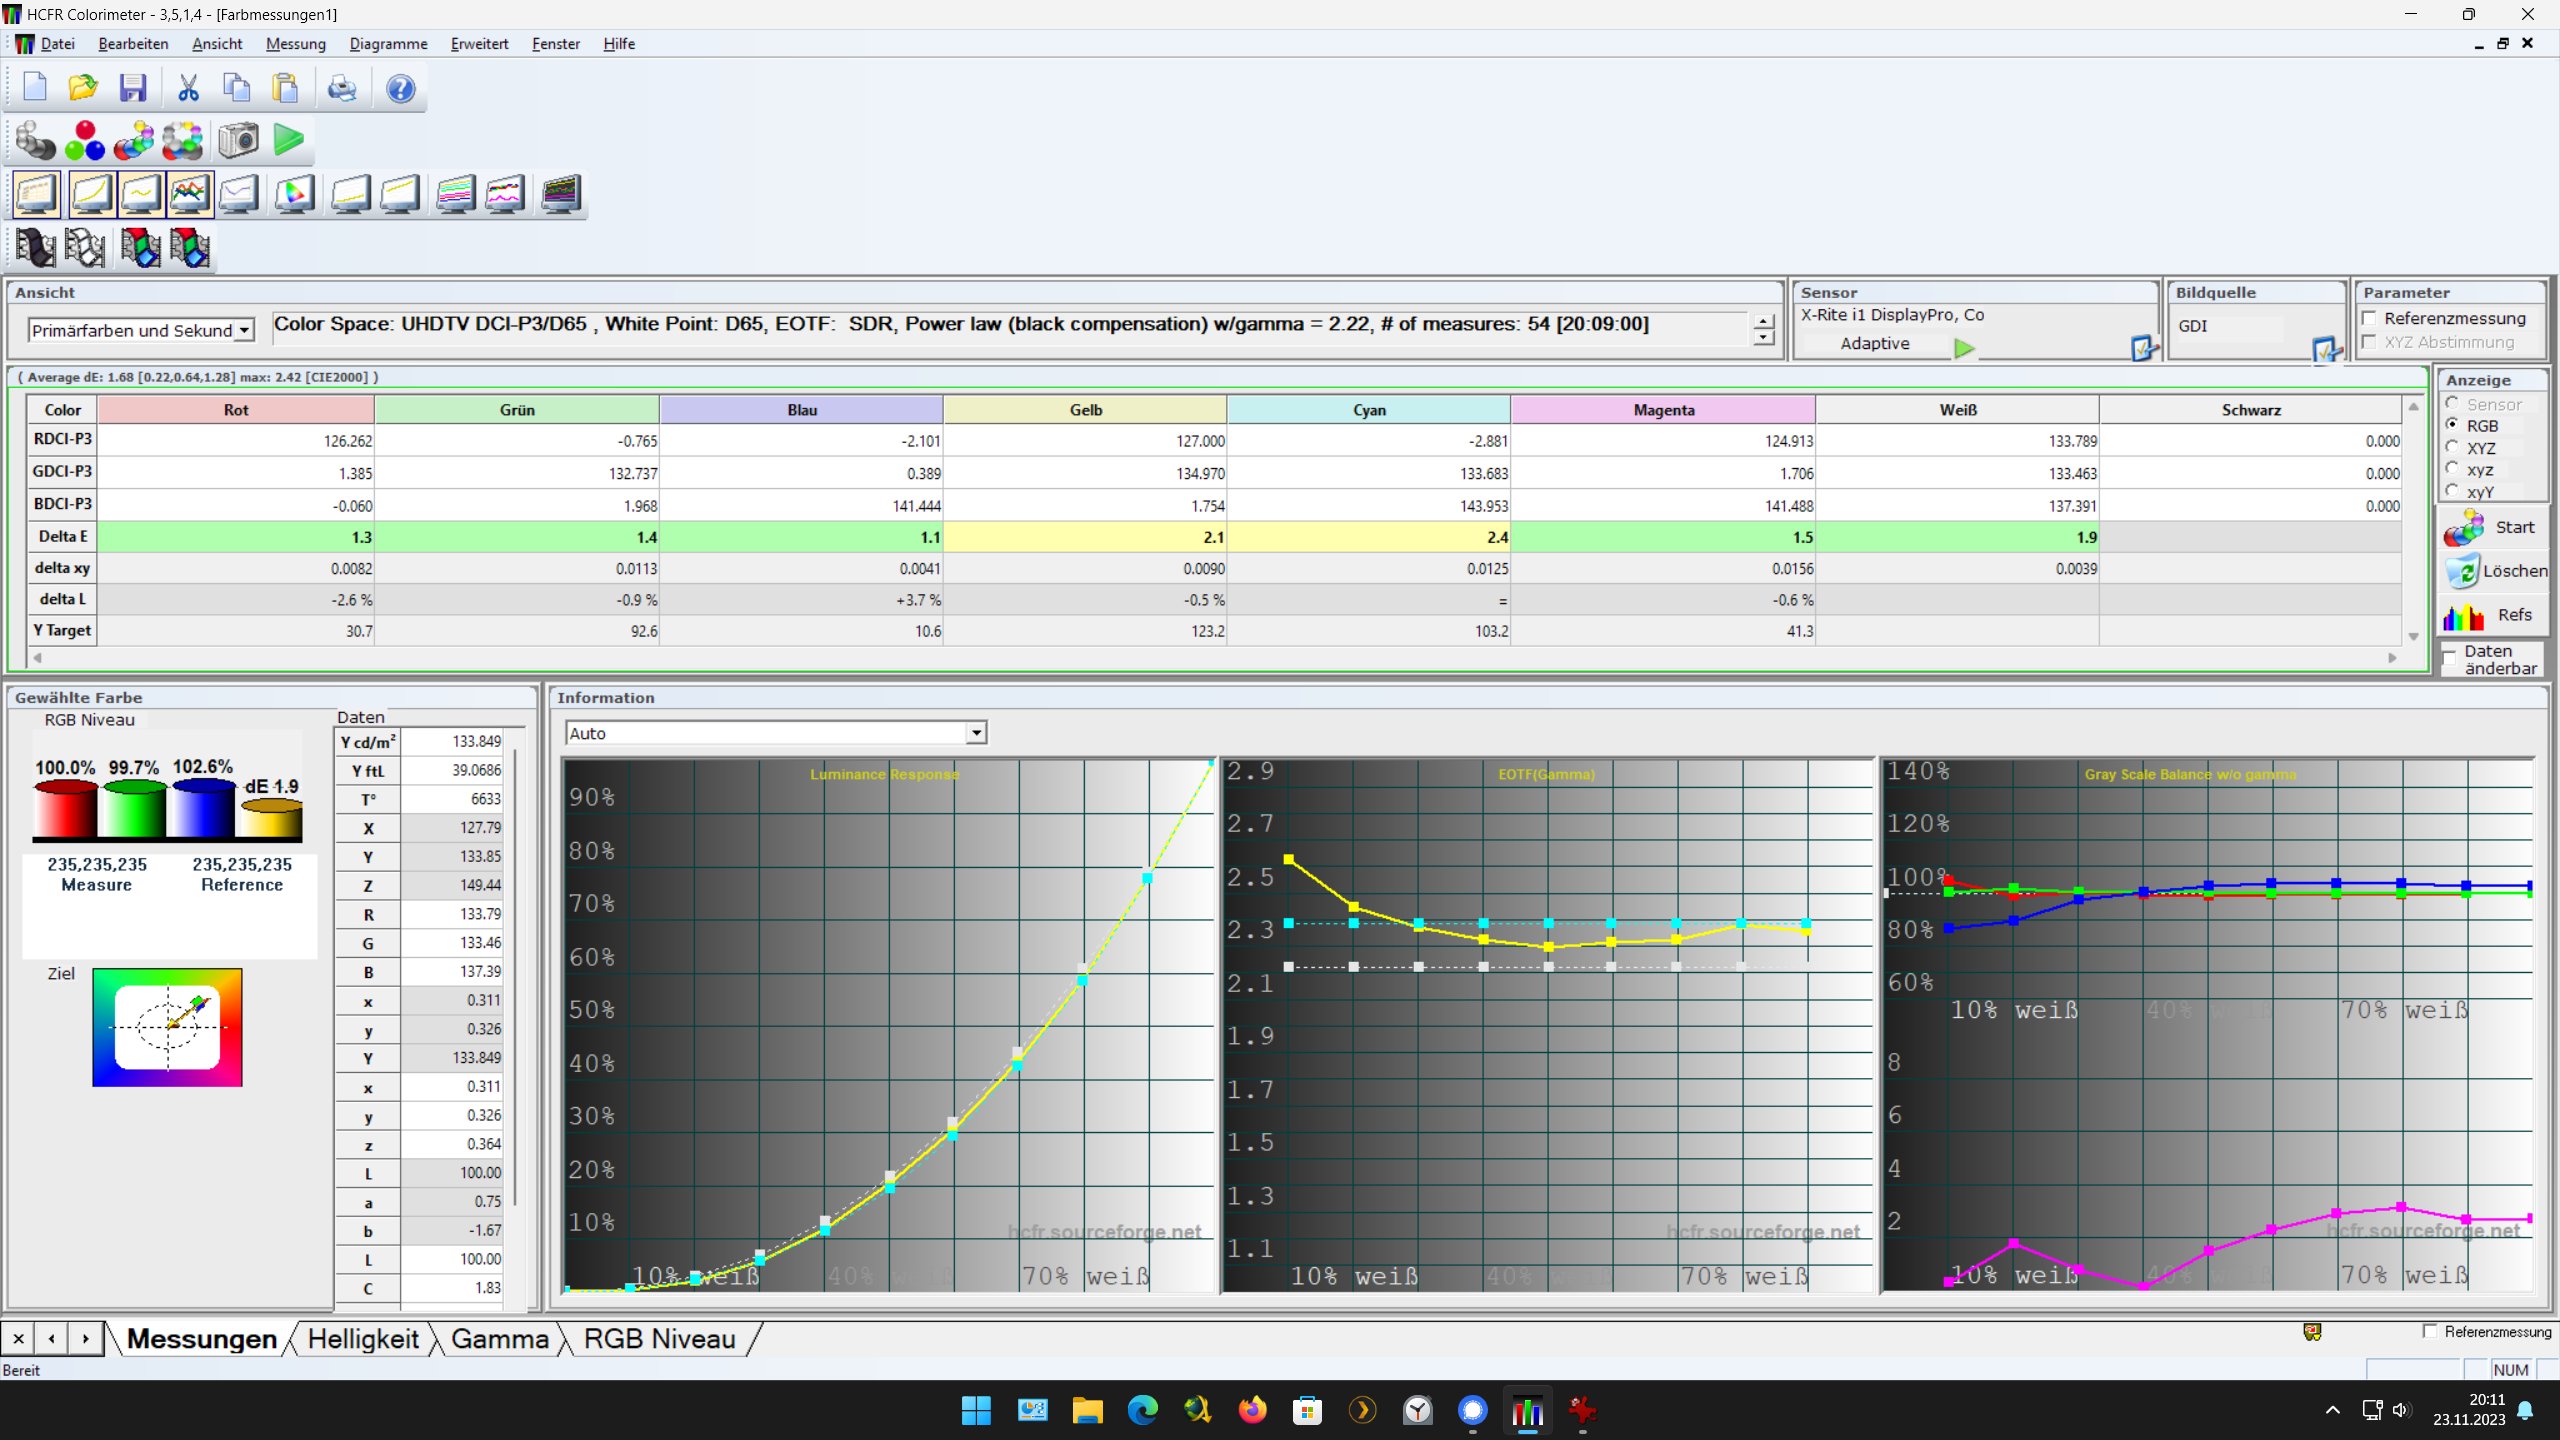Click the blue help question mark icon

tap(400, 89)
